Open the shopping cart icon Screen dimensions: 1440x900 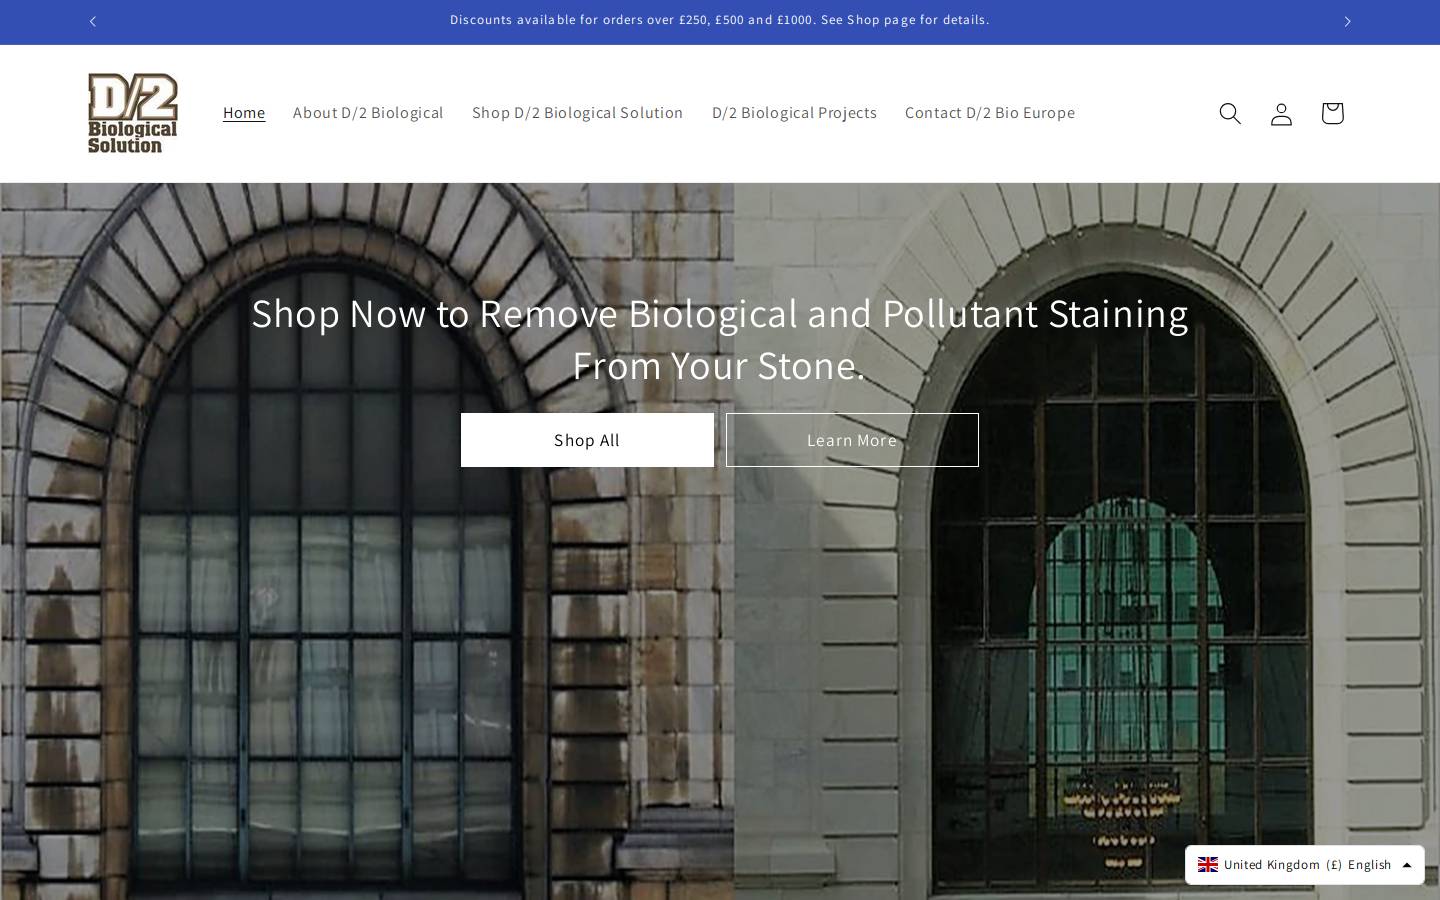click(1332, 113)
